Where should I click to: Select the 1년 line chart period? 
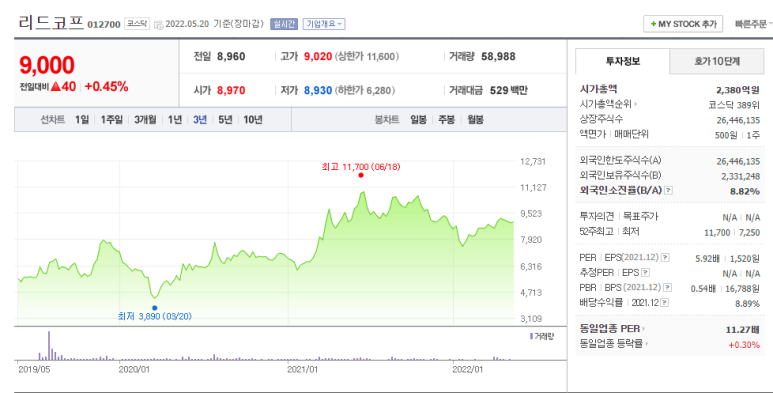pyautogui.click(x=175, y=119)
